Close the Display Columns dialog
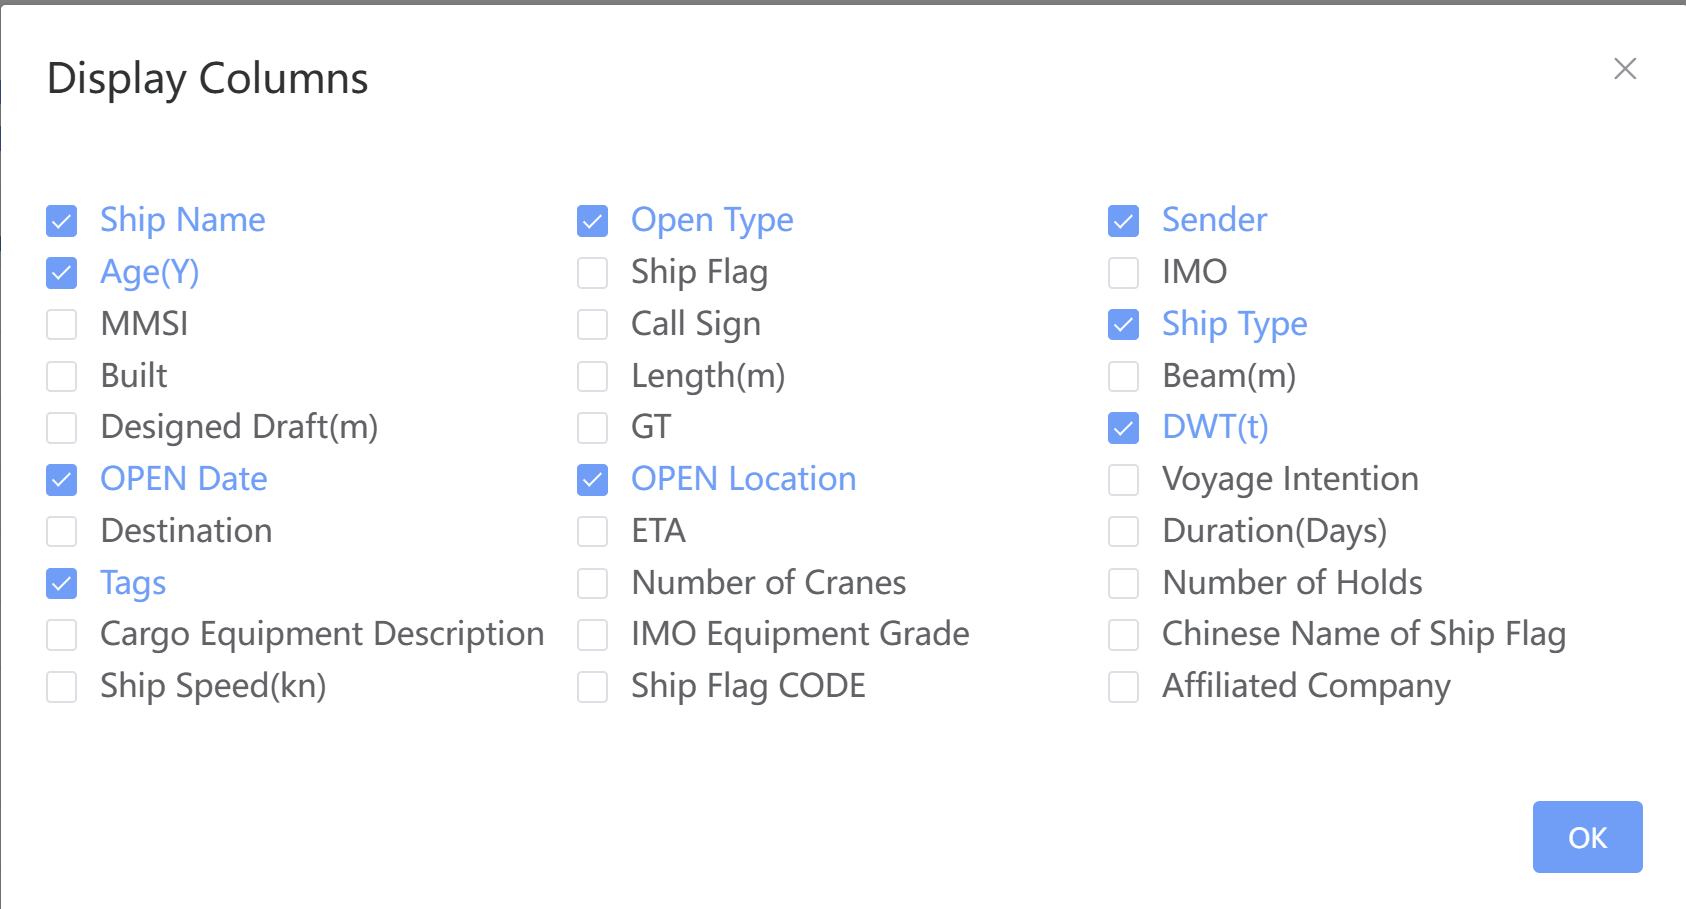 click(x=1625, y=68)
